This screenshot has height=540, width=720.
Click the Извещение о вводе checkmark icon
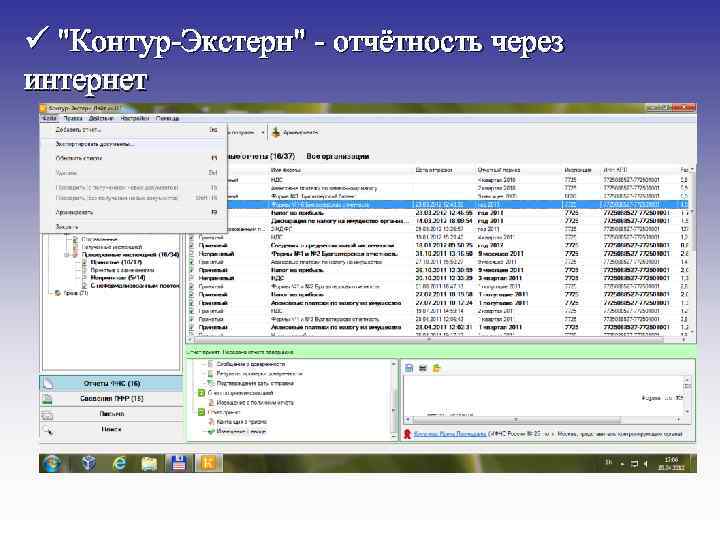[x=211, y=432]
